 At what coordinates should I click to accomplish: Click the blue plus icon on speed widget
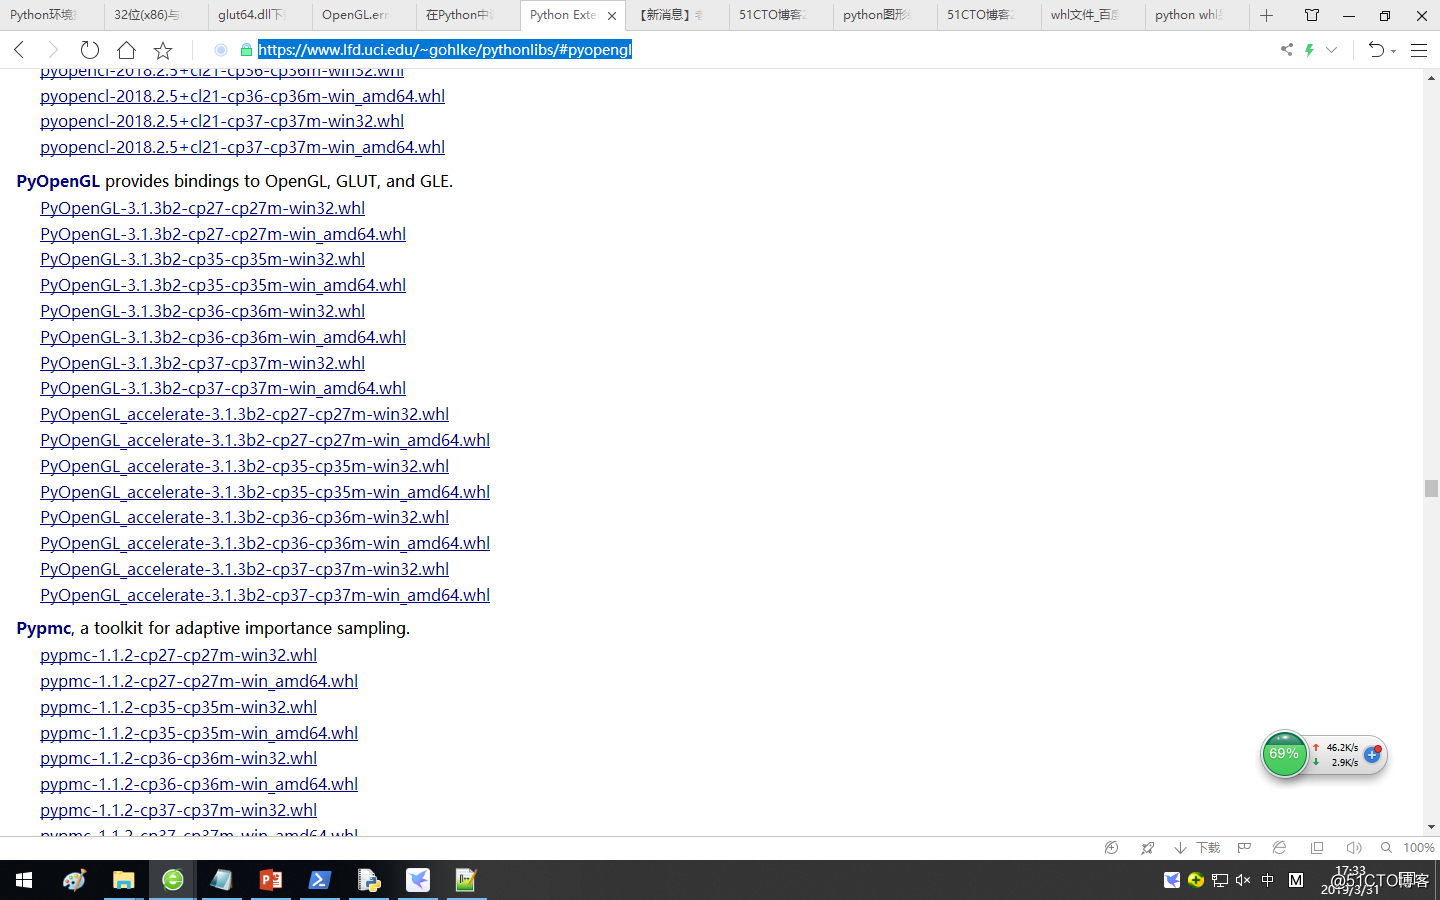[1372, 754]
